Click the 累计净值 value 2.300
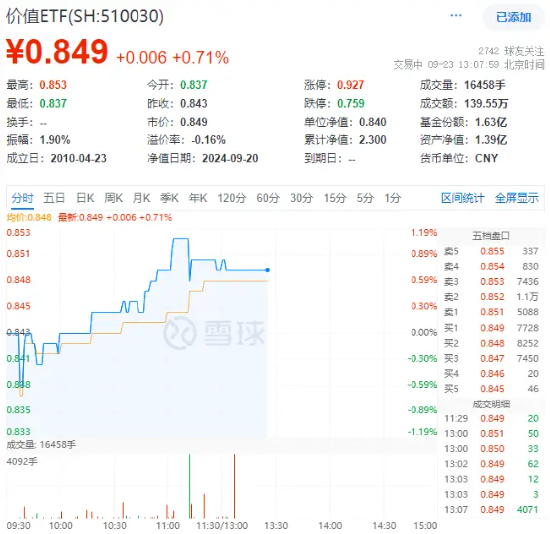The image size is (550, 534). coord(373,140)
